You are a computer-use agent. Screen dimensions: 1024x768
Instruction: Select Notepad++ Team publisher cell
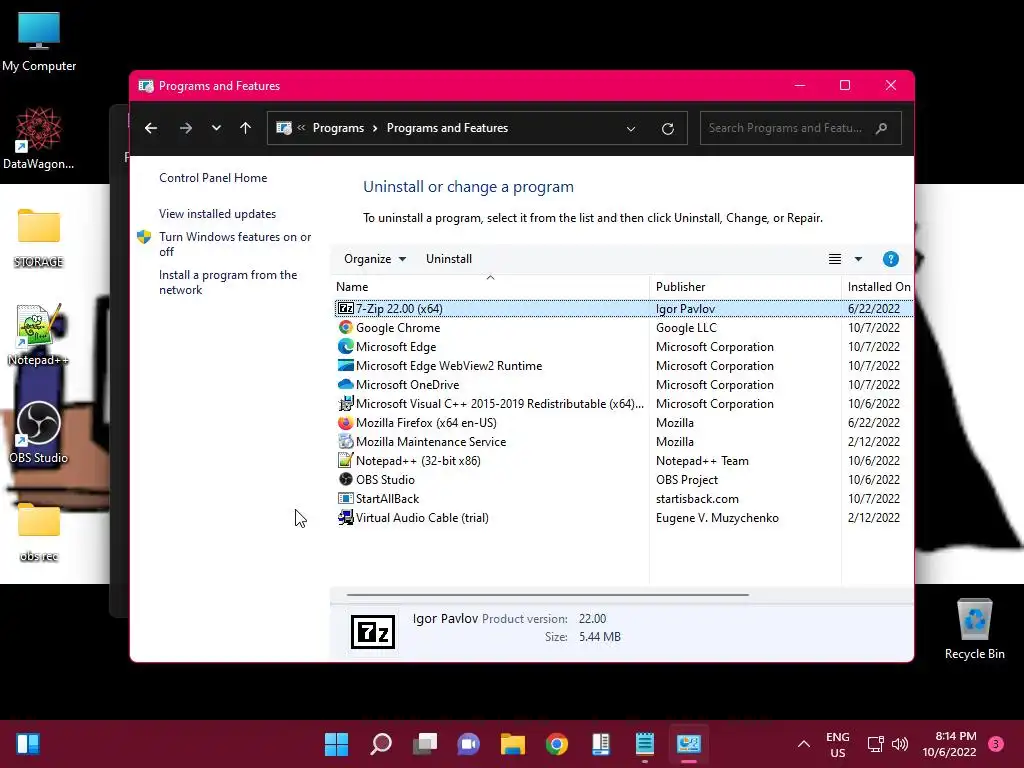coord(702,460)
